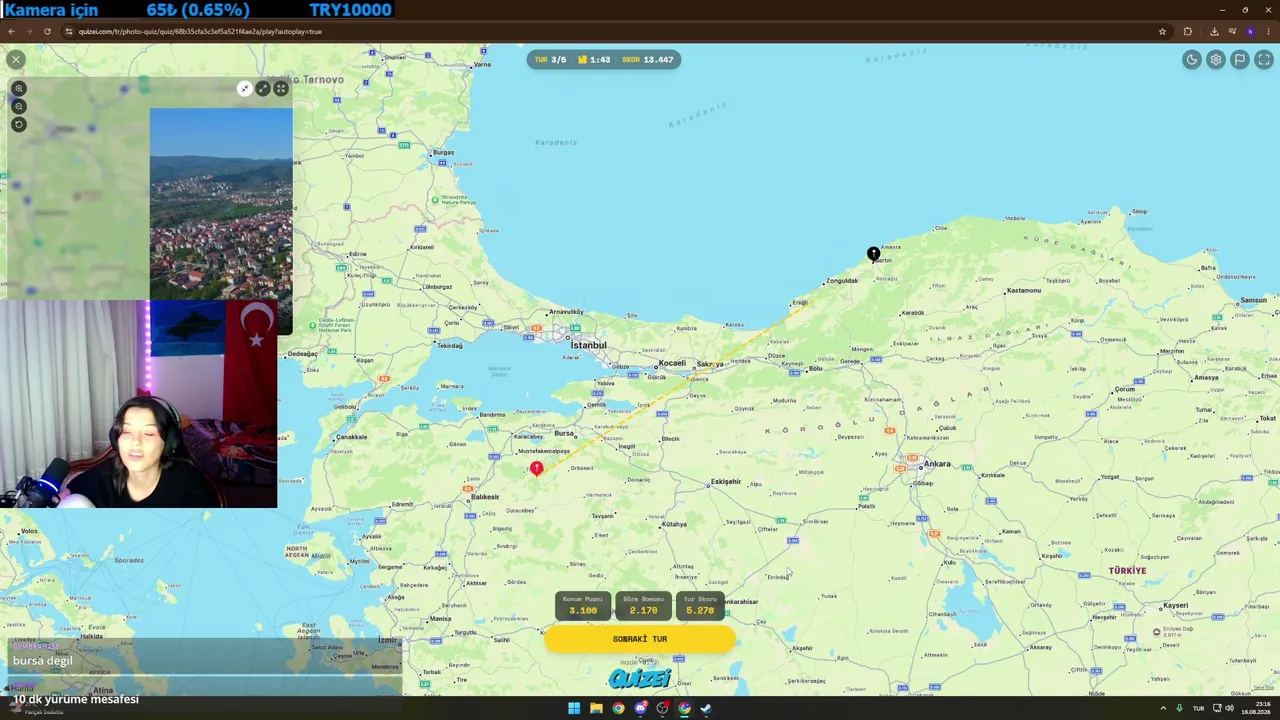The image size is (1280, 720).
Task: Click the Eskişehir label on the map
Action: tap(726, 482)
